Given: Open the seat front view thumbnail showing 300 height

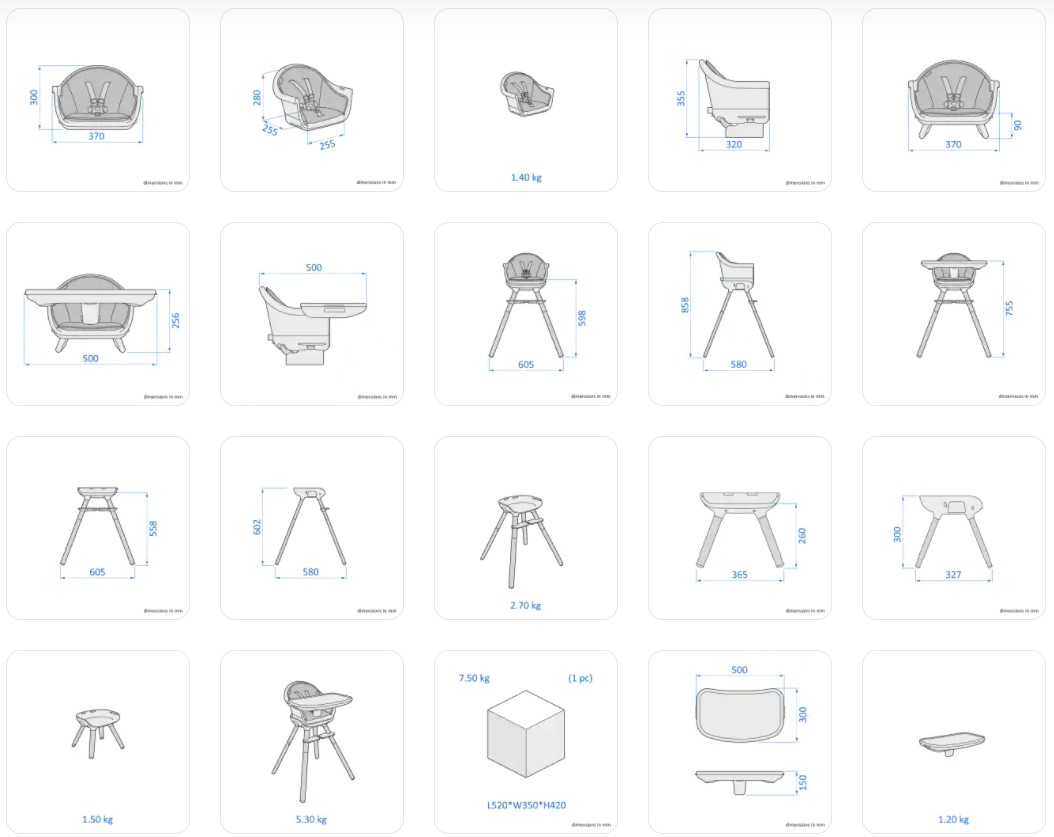Looking at the screenshot, I should click(x=98, y=100).
